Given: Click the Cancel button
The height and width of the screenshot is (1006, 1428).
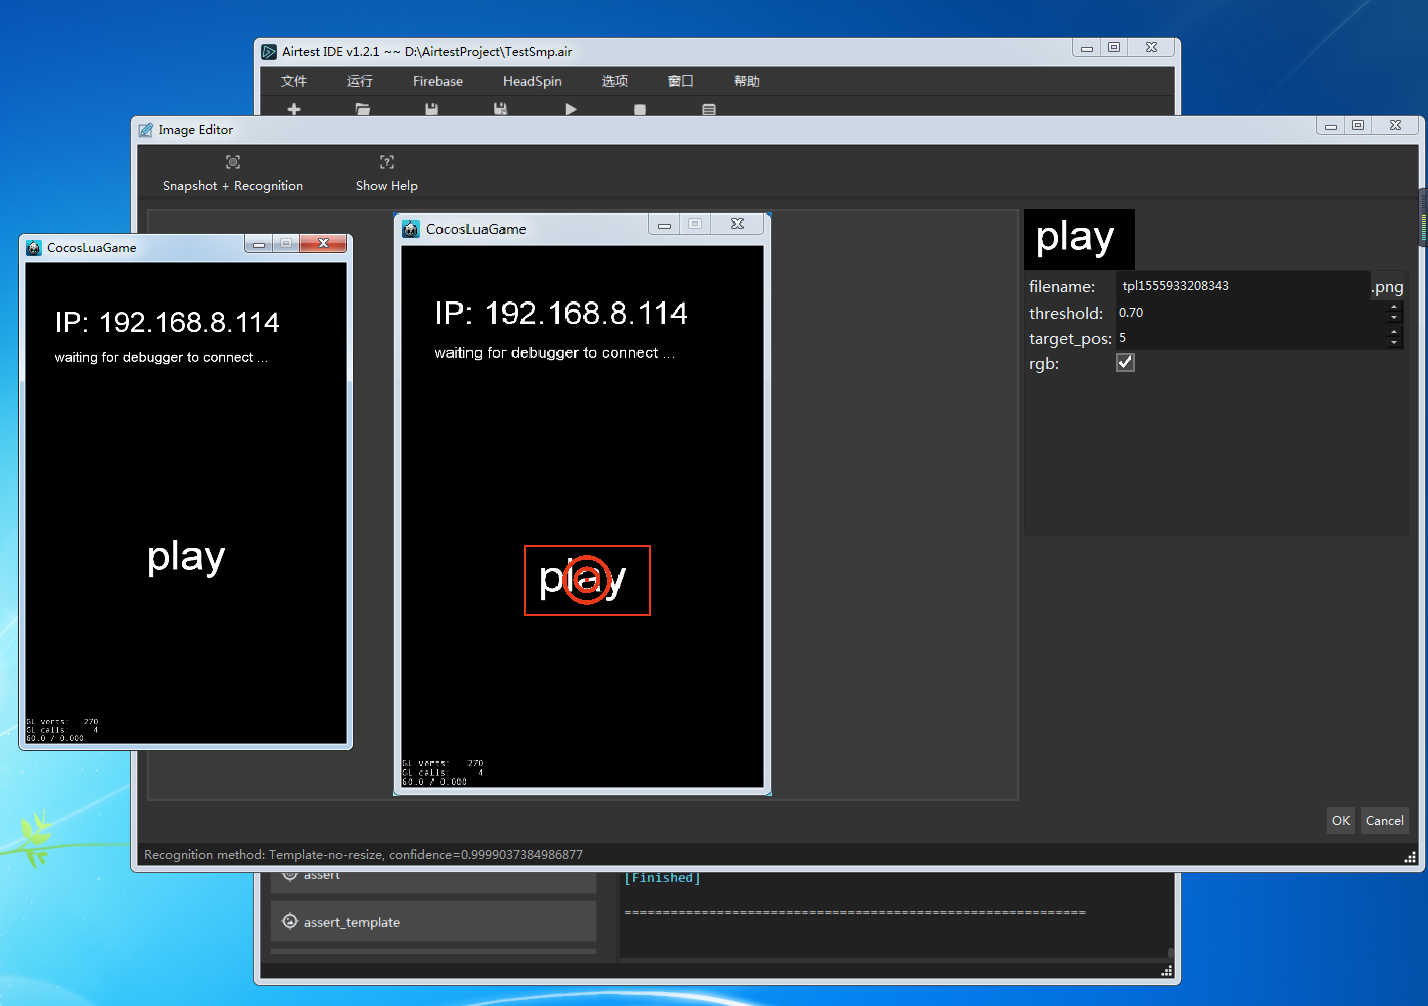Looking at the screenshot, I should [x=1385, y=821].
